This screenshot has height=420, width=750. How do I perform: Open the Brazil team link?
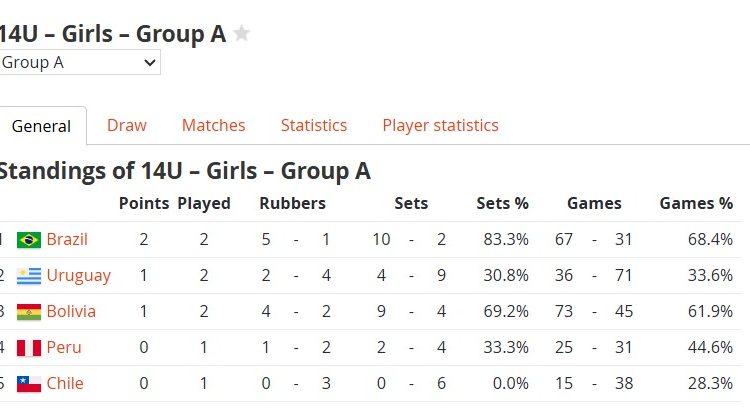[x=67, y=240]
